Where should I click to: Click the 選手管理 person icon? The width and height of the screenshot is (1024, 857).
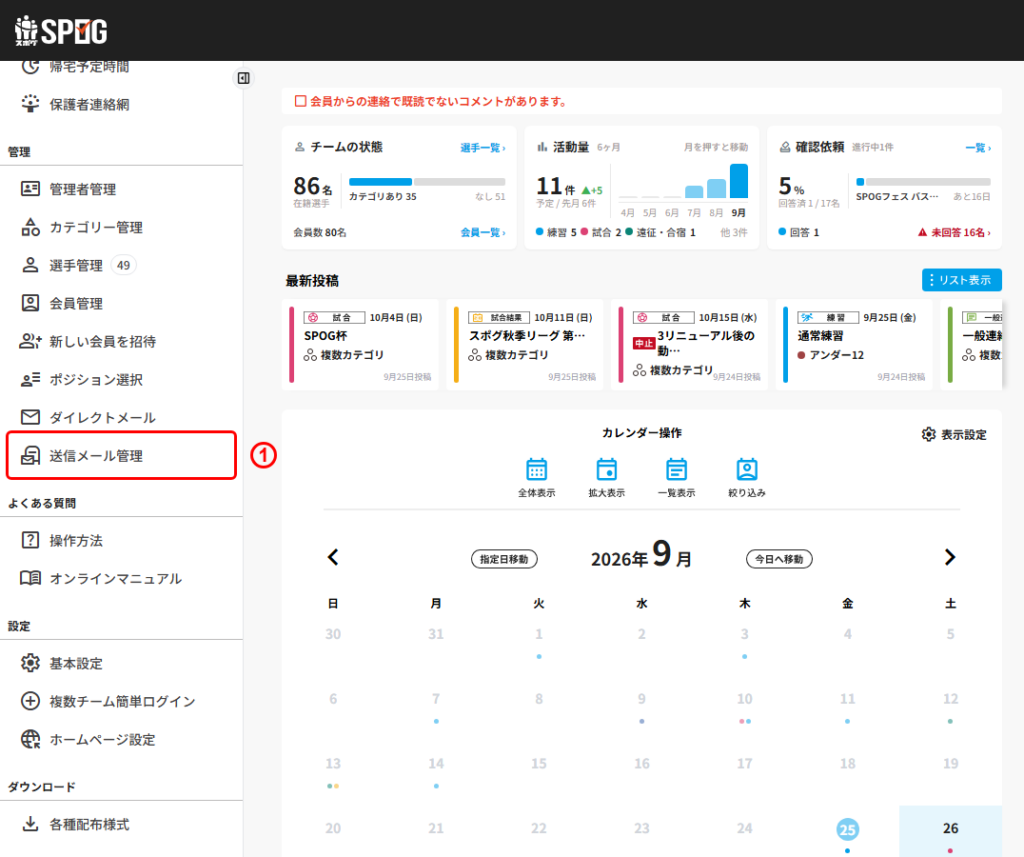(30, 265)
